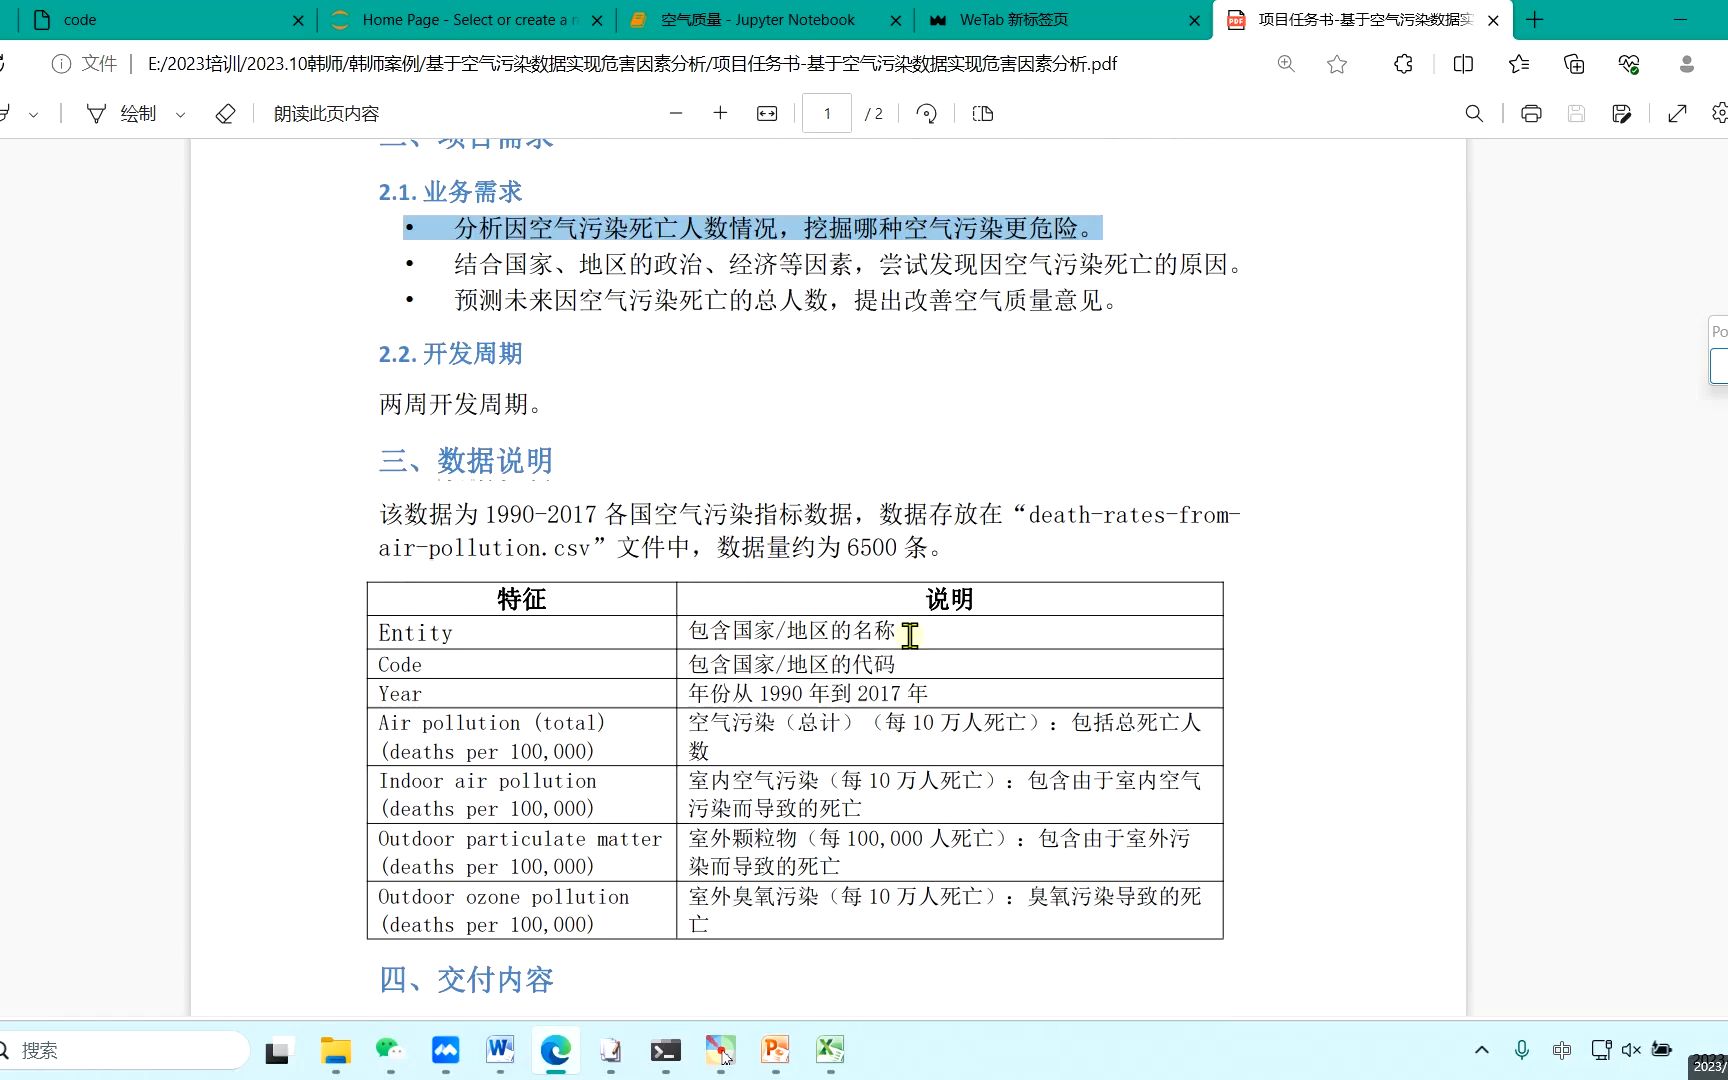
Task: Click the page number field
Action: point(827,114)
